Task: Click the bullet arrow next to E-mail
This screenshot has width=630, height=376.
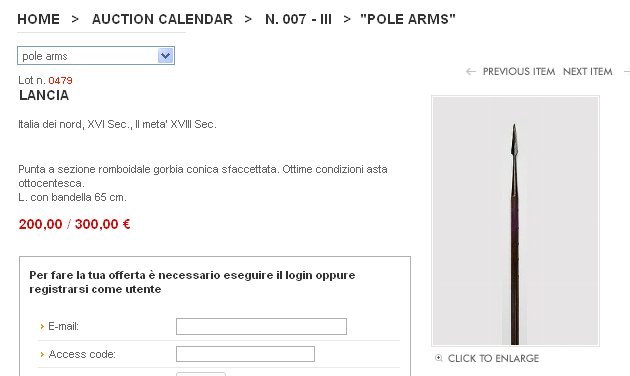Action: point(42,327)
